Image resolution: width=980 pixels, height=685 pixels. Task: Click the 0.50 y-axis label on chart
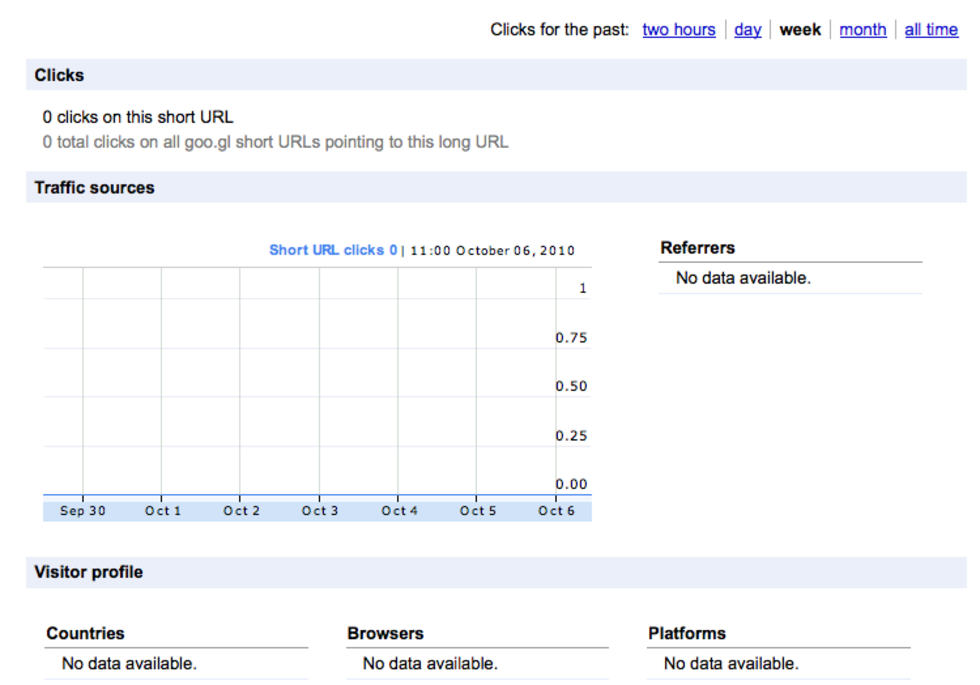click(571, 387)
